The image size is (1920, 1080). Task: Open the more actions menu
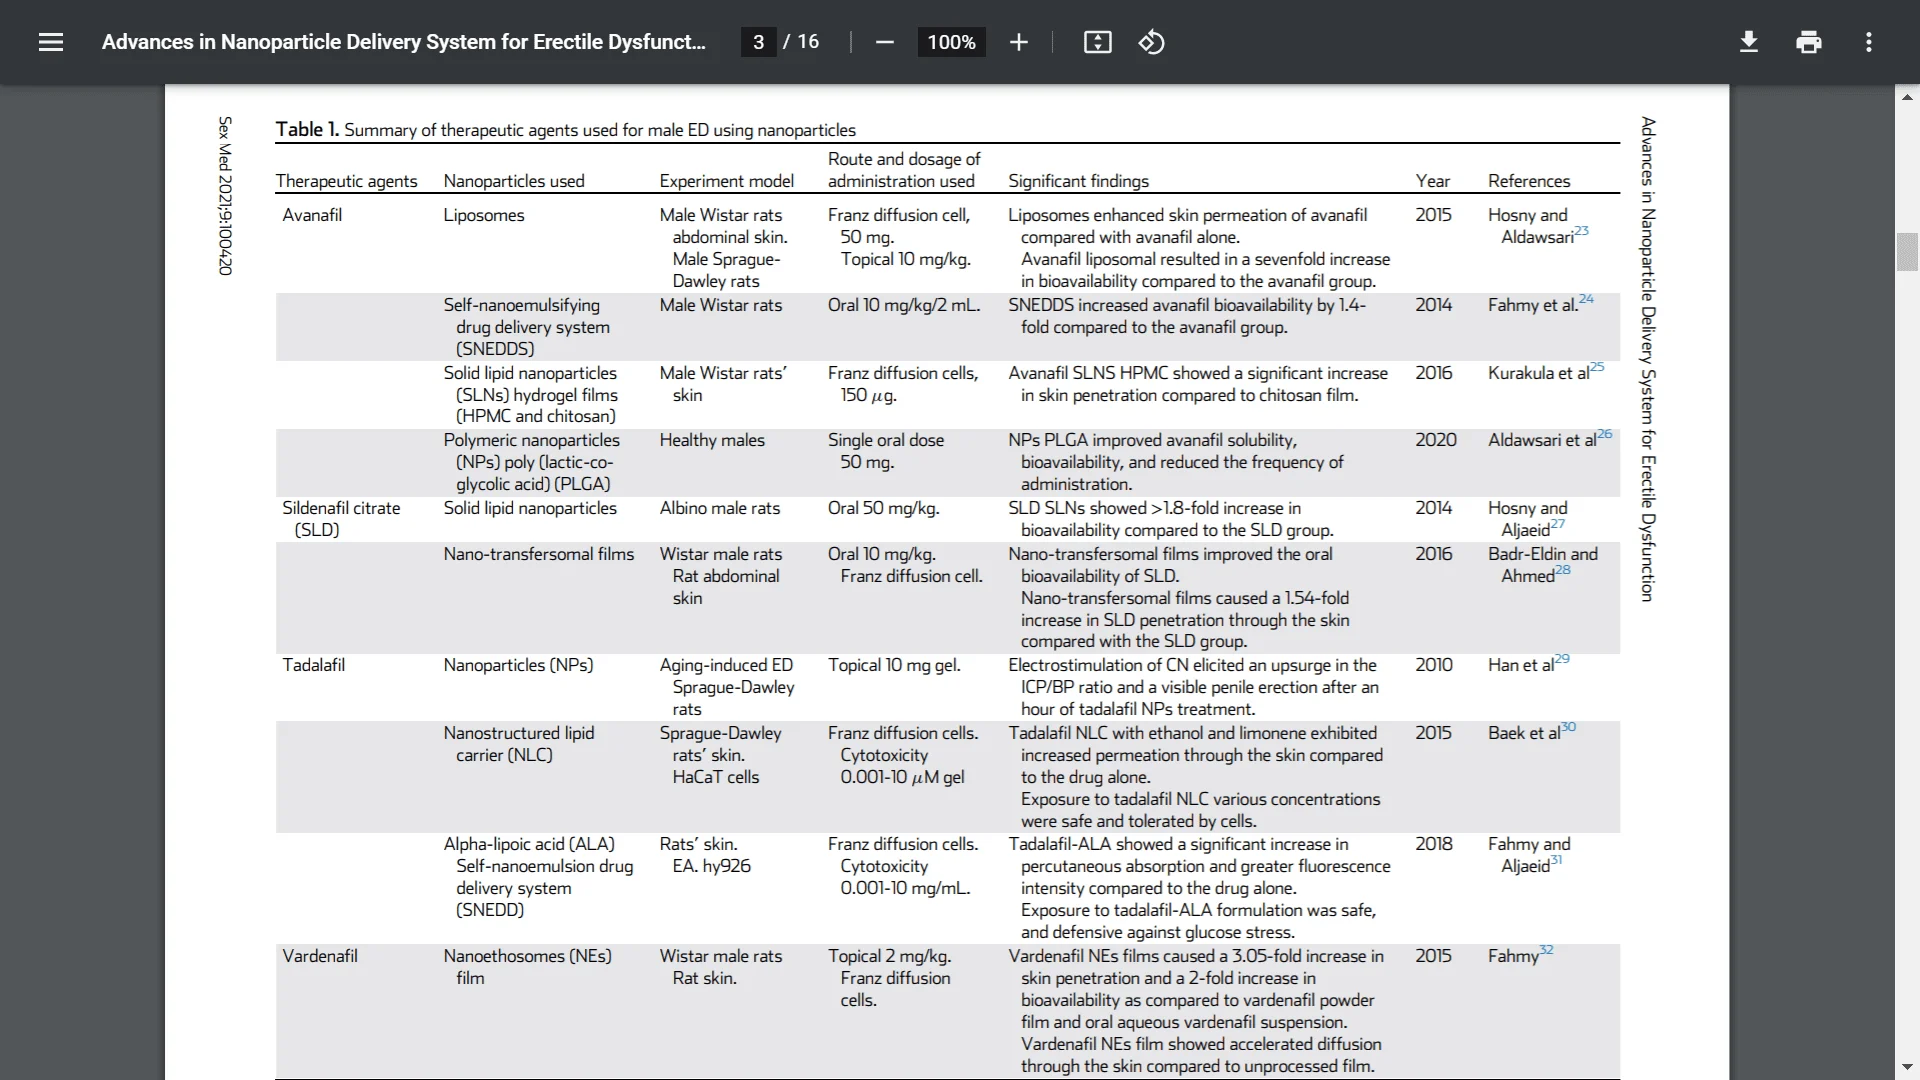pyautogui.click(x=1868, y=42)
